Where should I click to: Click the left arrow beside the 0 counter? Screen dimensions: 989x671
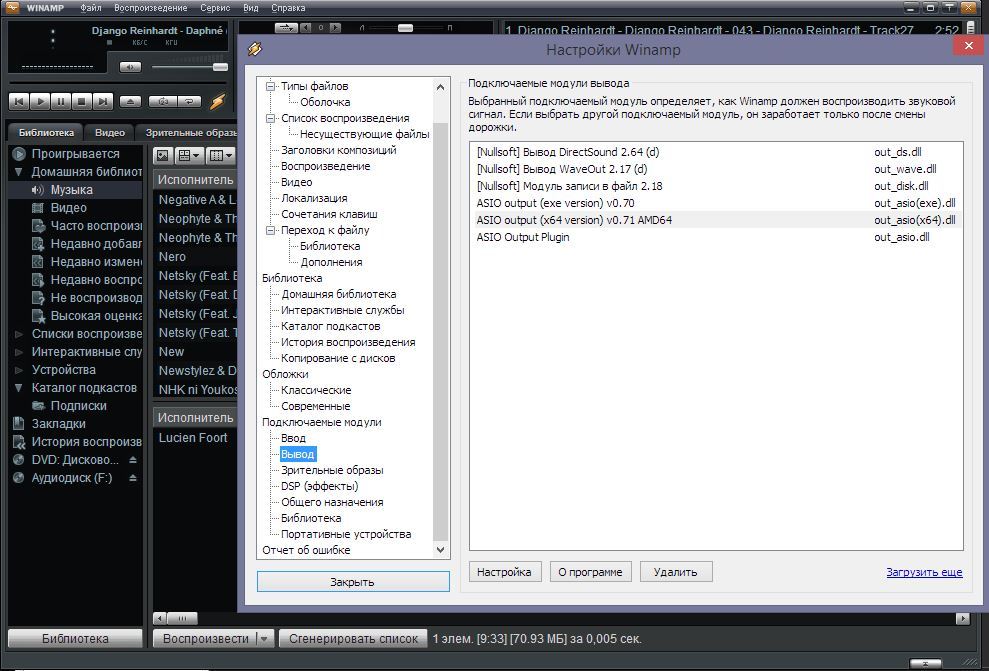(306, 28)
